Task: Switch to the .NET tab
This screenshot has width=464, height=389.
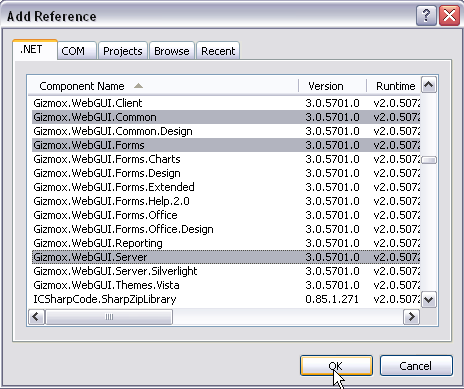Action: (35, 50)
